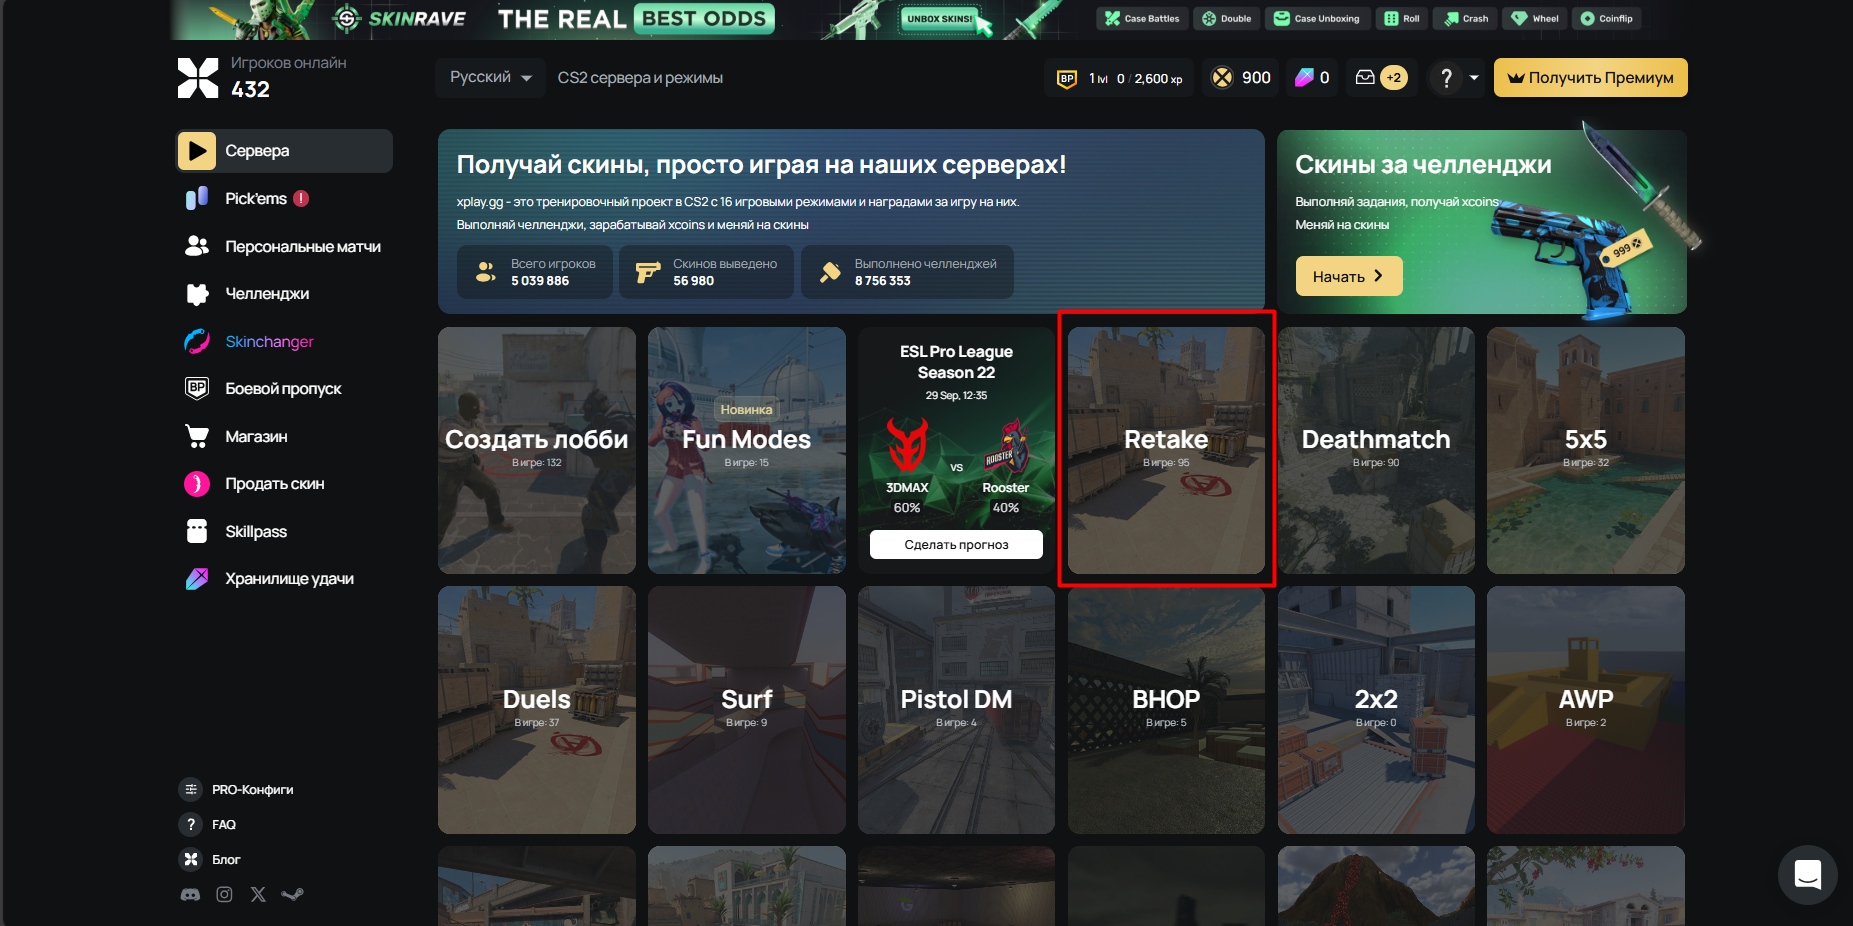Open the Steam icon link in footer
Image resolution: width=1853 pixels, height=926 pixels.
[292, 895]
